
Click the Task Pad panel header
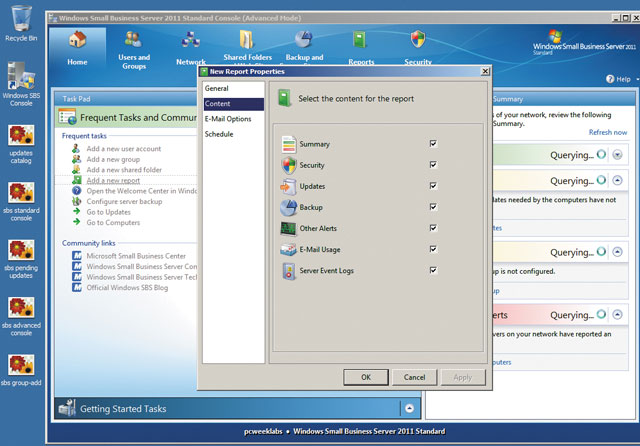126,99
